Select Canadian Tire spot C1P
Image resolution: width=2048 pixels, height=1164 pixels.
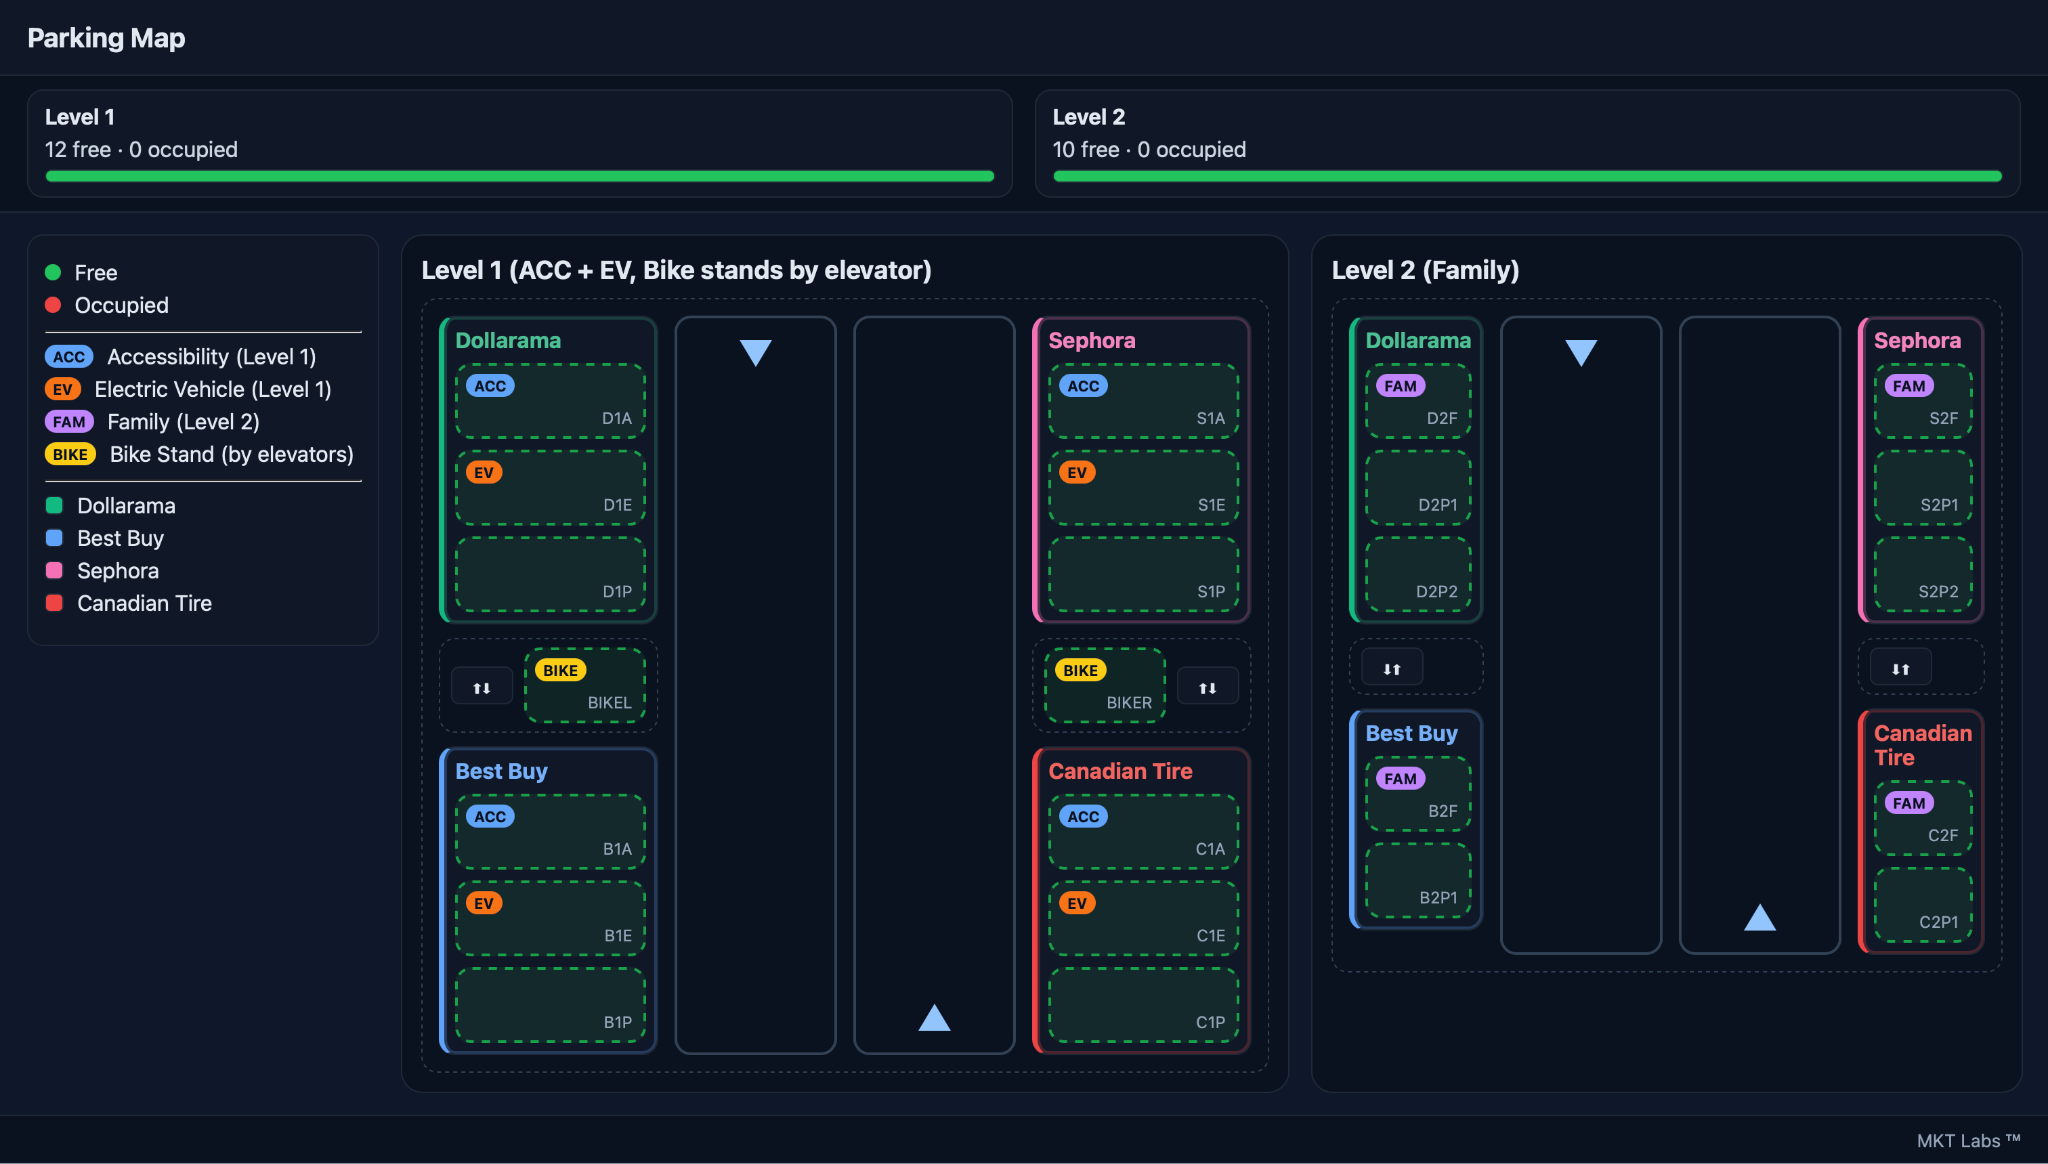tap(1143, 1005)
